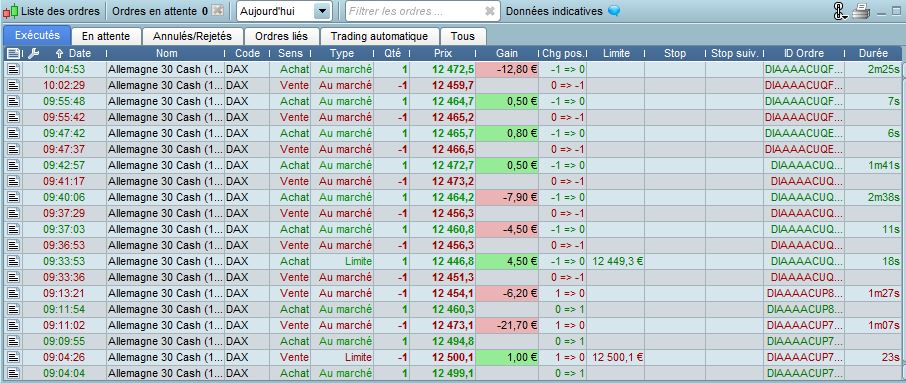Click the 4,50 € green gain cell
The width and height of the screenshot is (906, 383).
pos(507,261)
